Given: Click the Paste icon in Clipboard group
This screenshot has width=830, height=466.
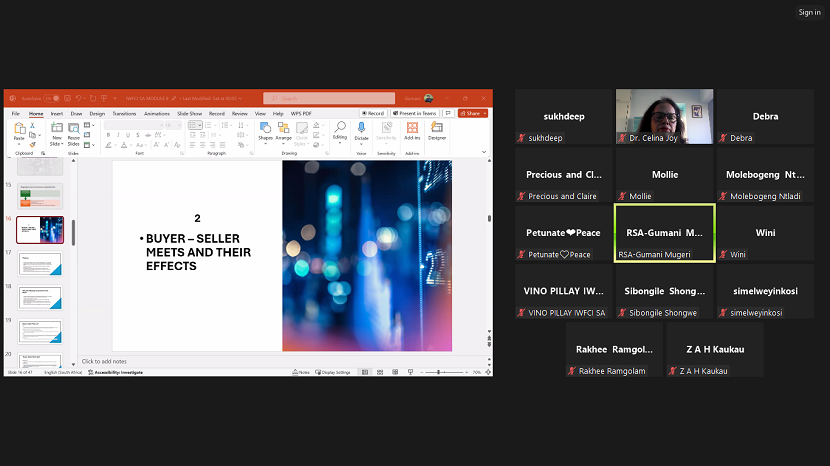Looking at the screenshot, I should pos(19,130).
